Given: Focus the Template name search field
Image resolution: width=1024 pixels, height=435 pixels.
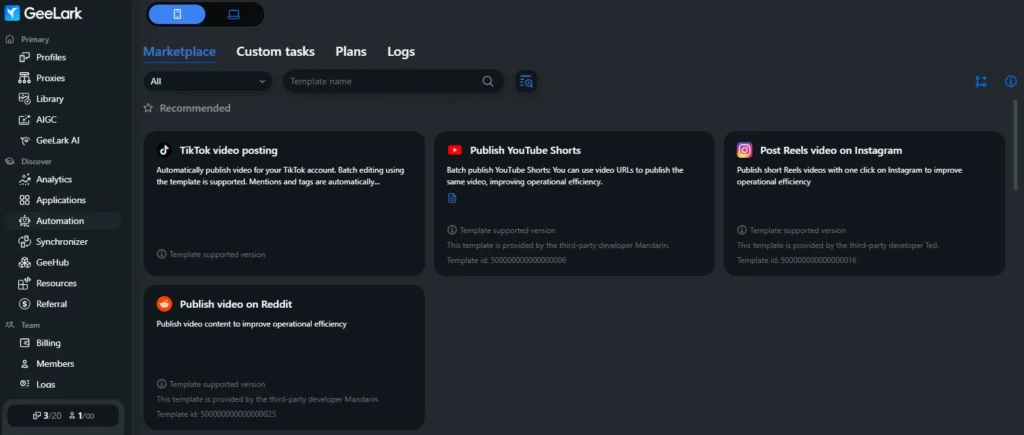Looking at the screenshot, I should coord(393,82).
